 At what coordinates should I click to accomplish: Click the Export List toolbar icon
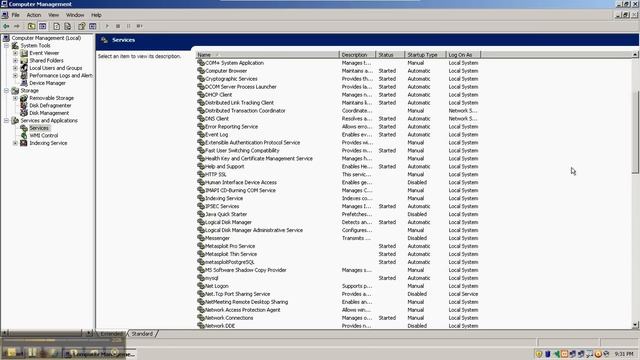point(68,26)
